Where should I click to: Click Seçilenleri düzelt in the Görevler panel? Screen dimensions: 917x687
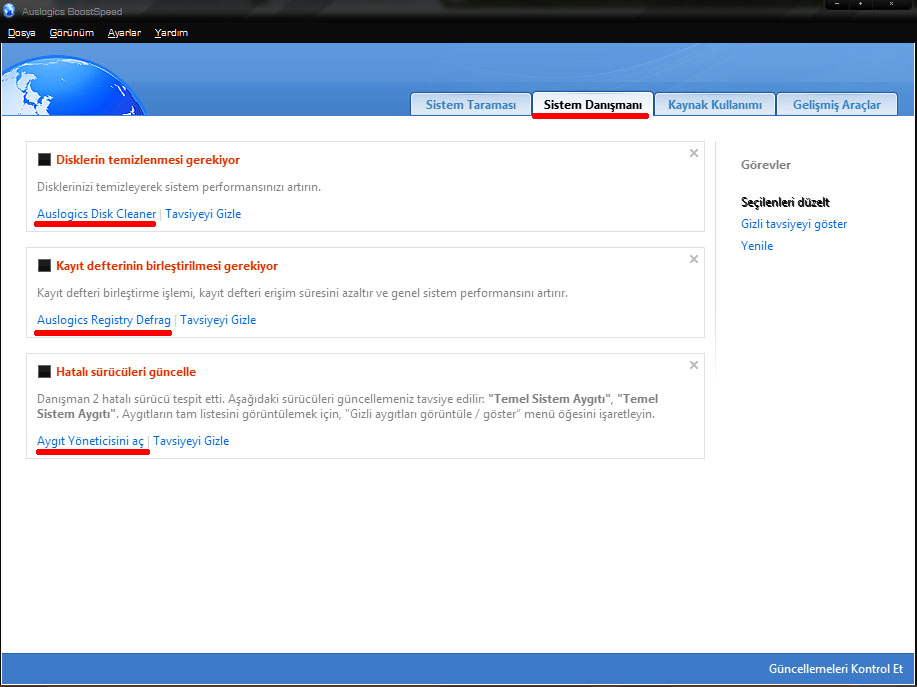coord(785,202)
